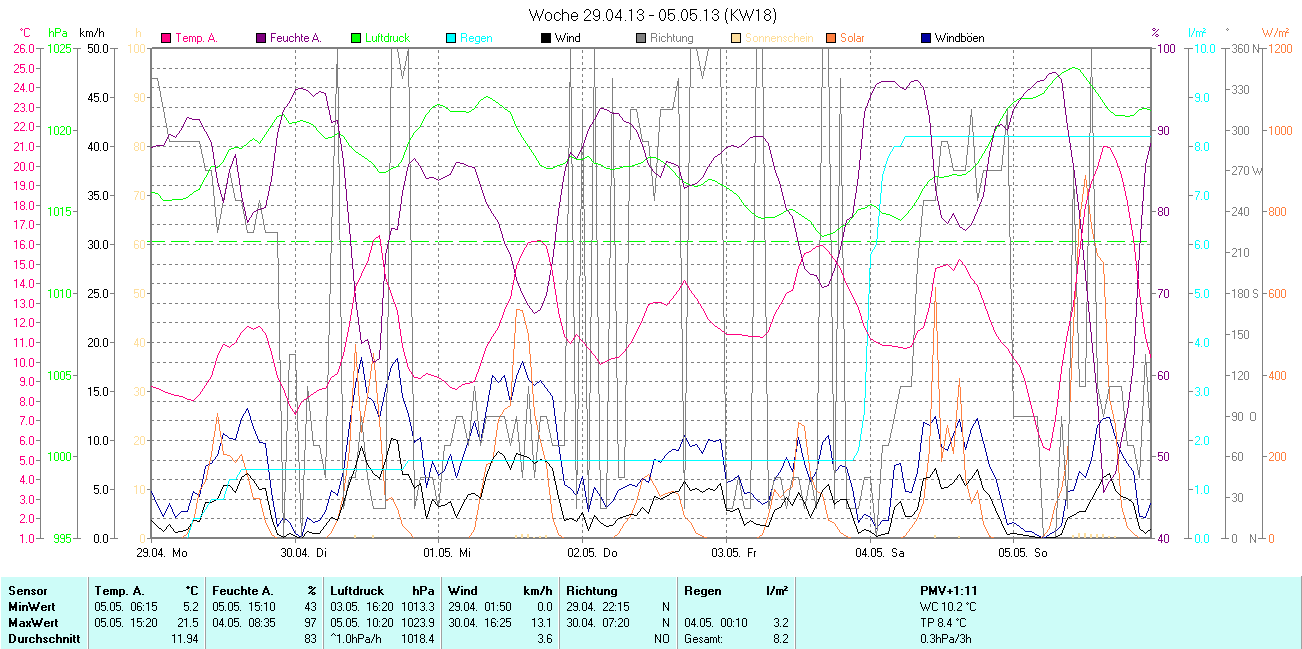Click the maximum wind value '13.1'
This screenshot has height=649, width=1302.
[543, 623]
